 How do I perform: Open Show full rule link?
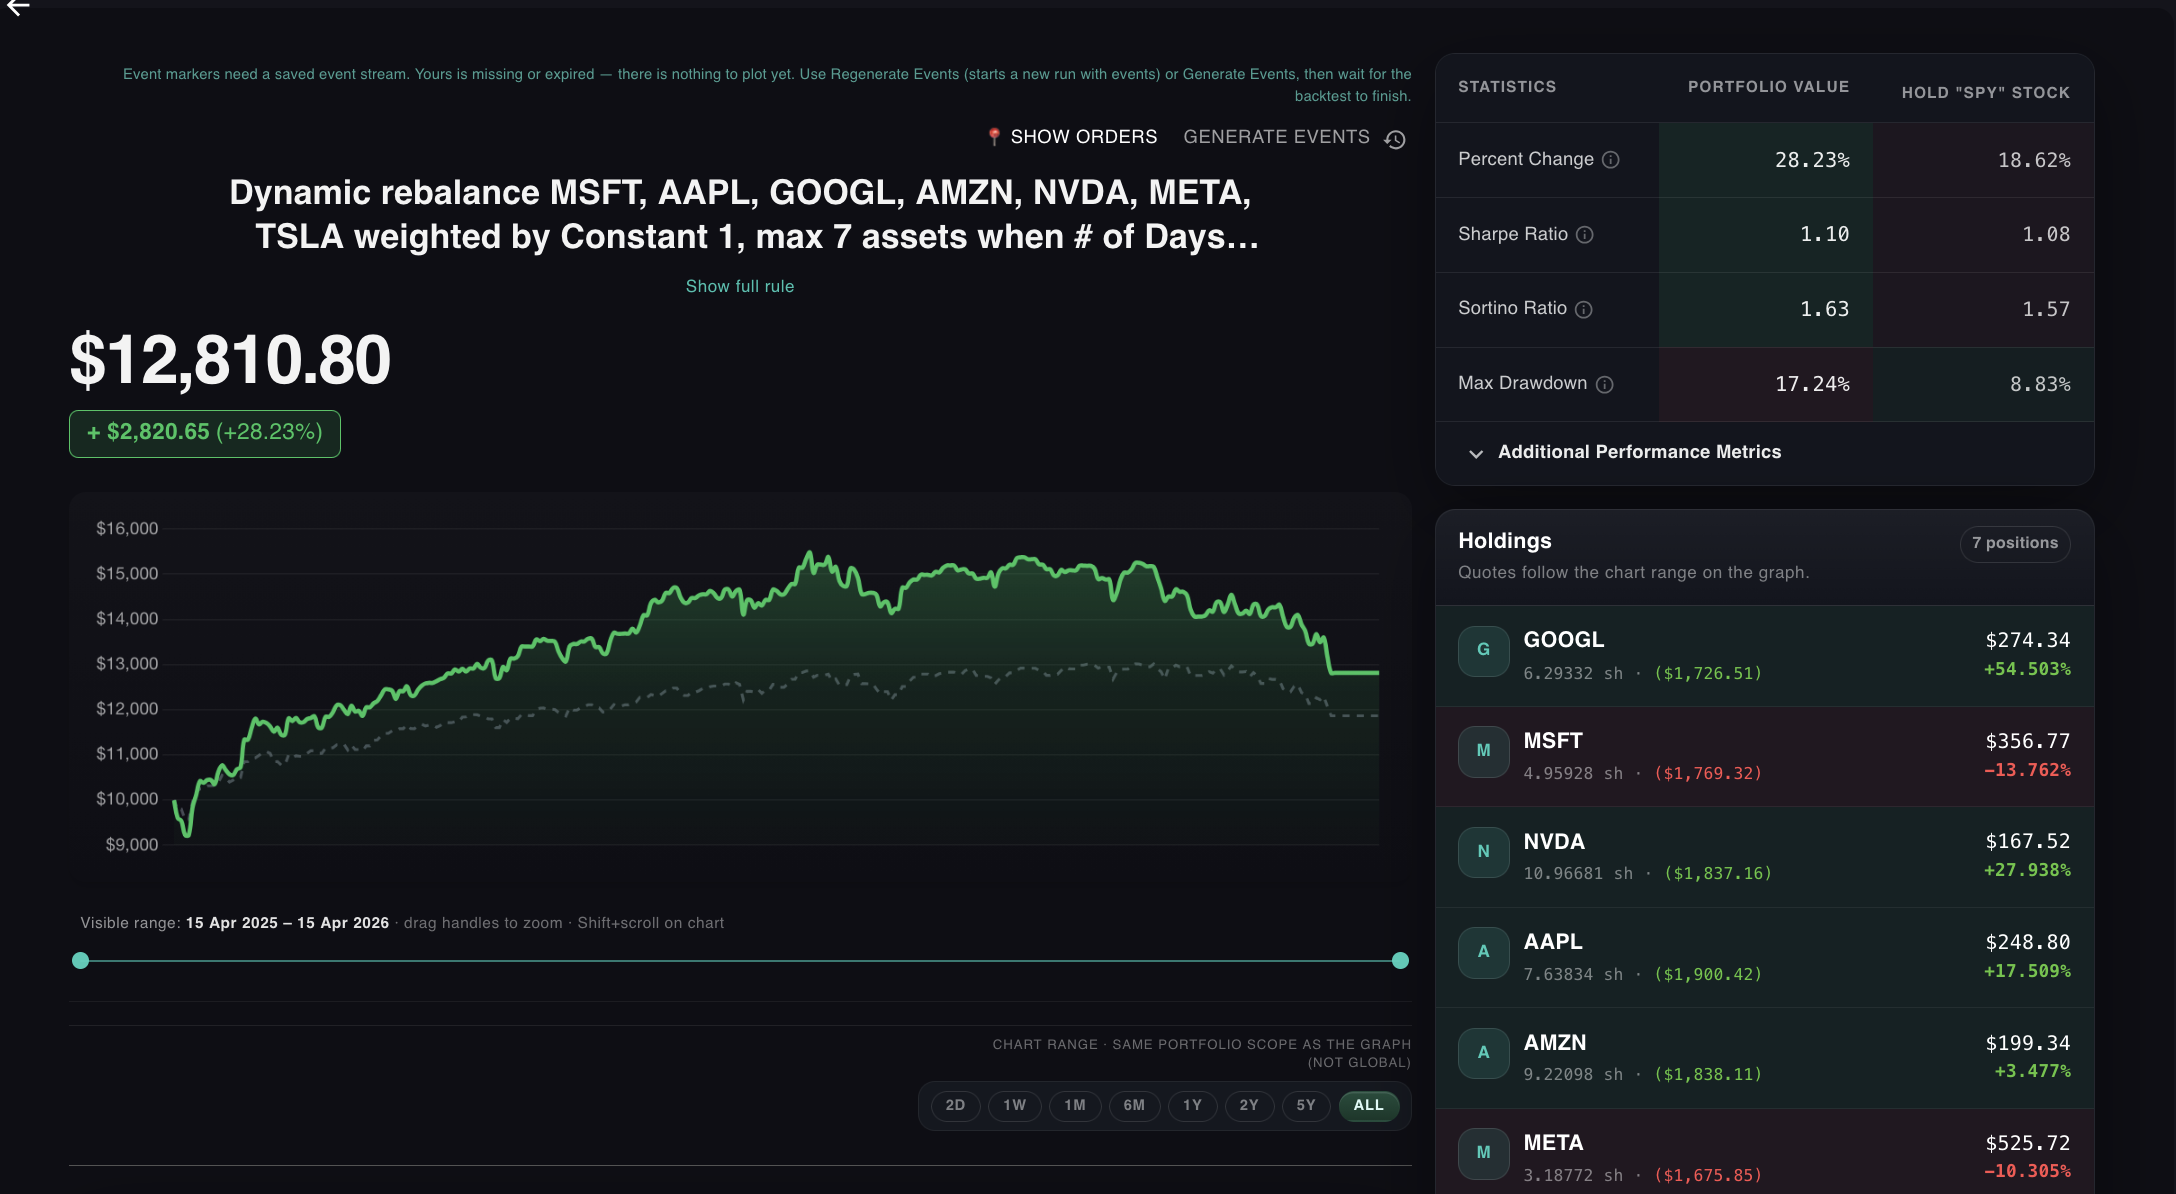739,286
